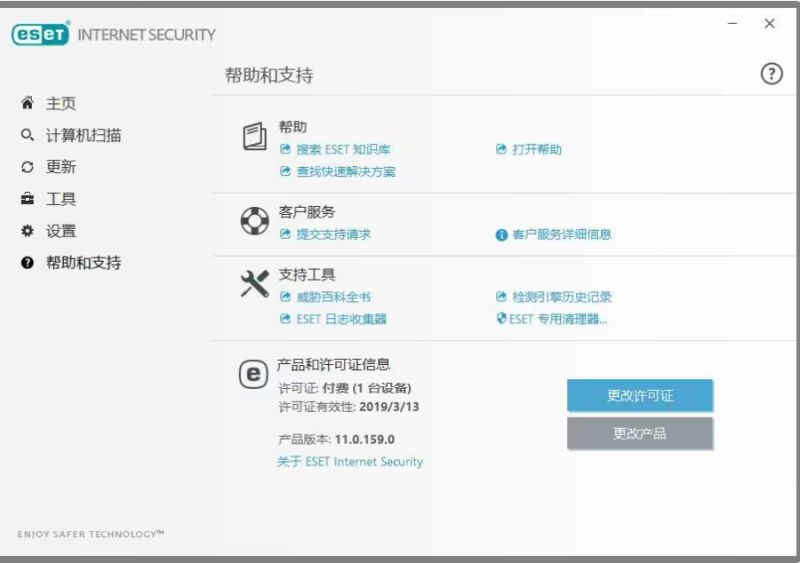Screen dimensions: 800x563
Task: Click the refresh icon beside 更新
Action: click(27, 167)
